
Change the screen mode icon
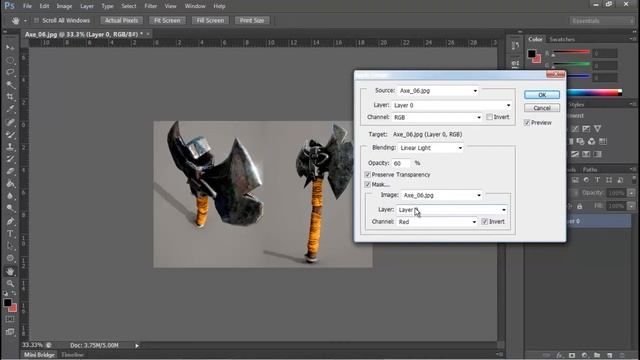[x=10, y=332]
